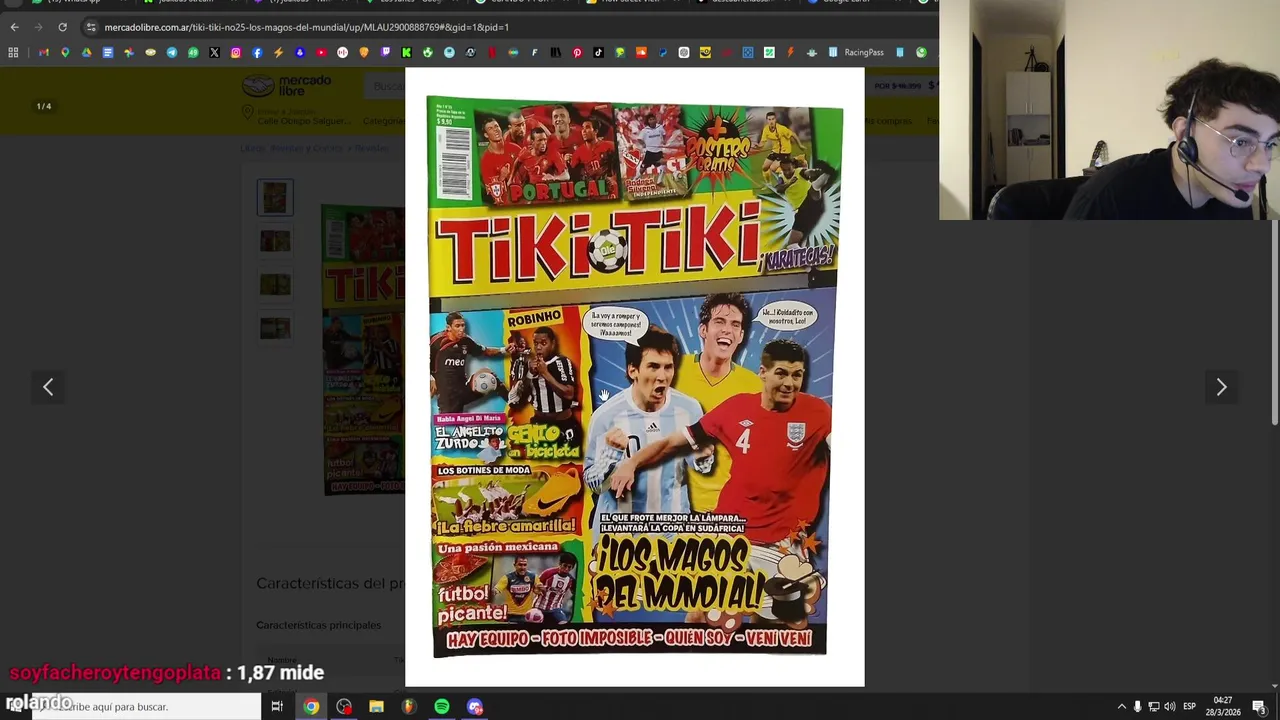This screenshot has height=720, width=1280.
Task: Select the fourth product thumbnail
Action: pyautogui.click(x=275, y=328)
